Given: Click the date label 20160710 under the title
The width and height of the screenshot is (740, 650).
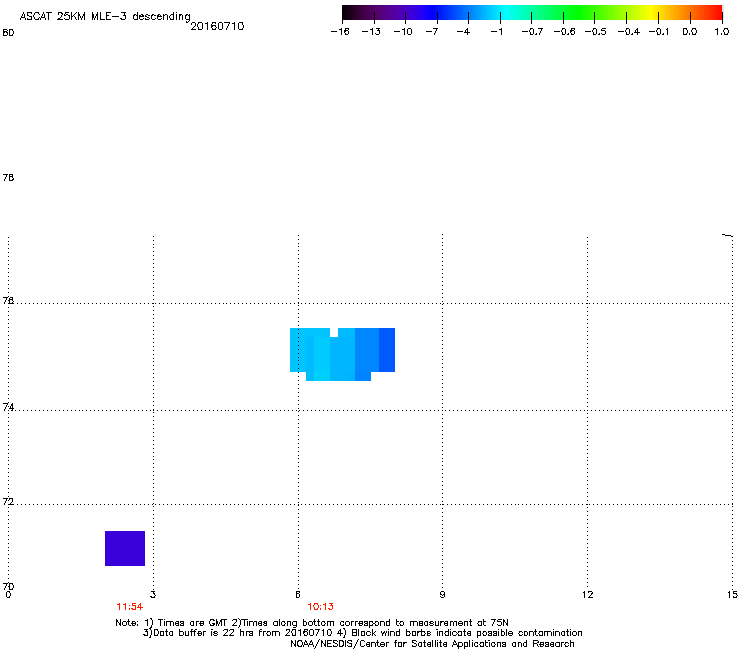Looking at the screenshot, I should coord(217,26).
